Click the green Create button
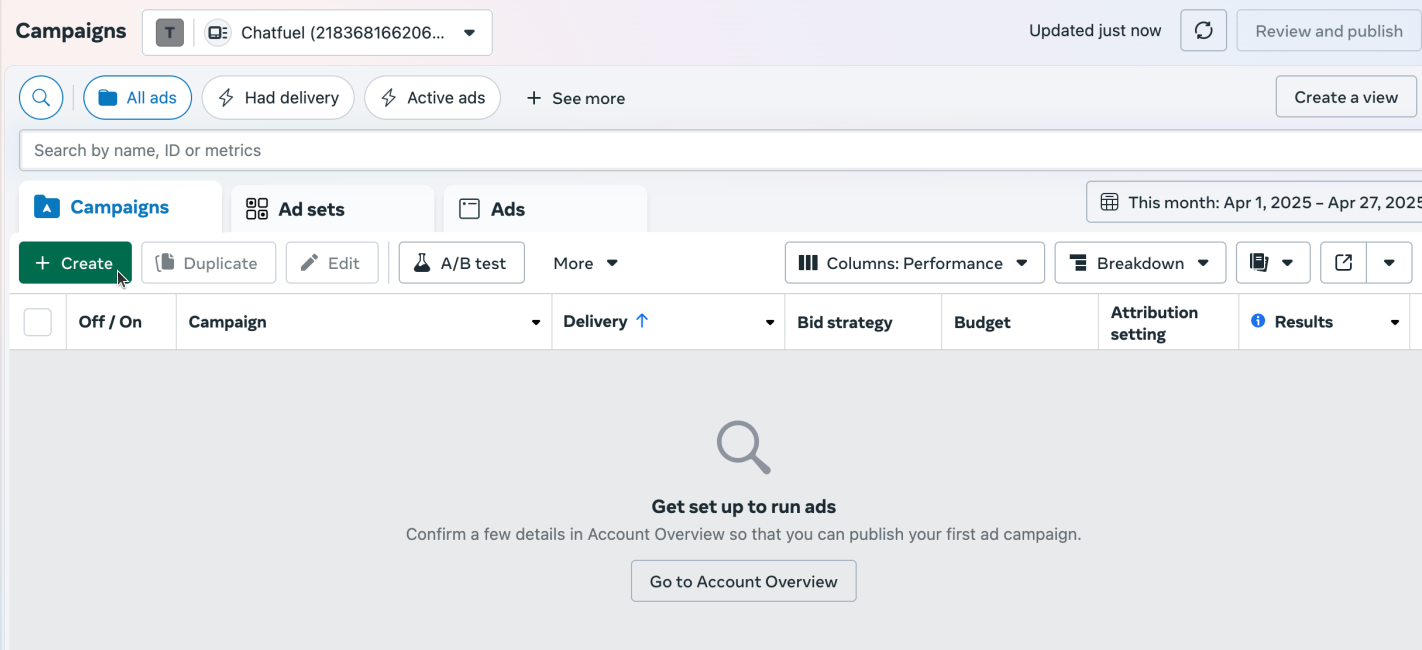This screenshot has width=1422, height=650. point(75,263)
